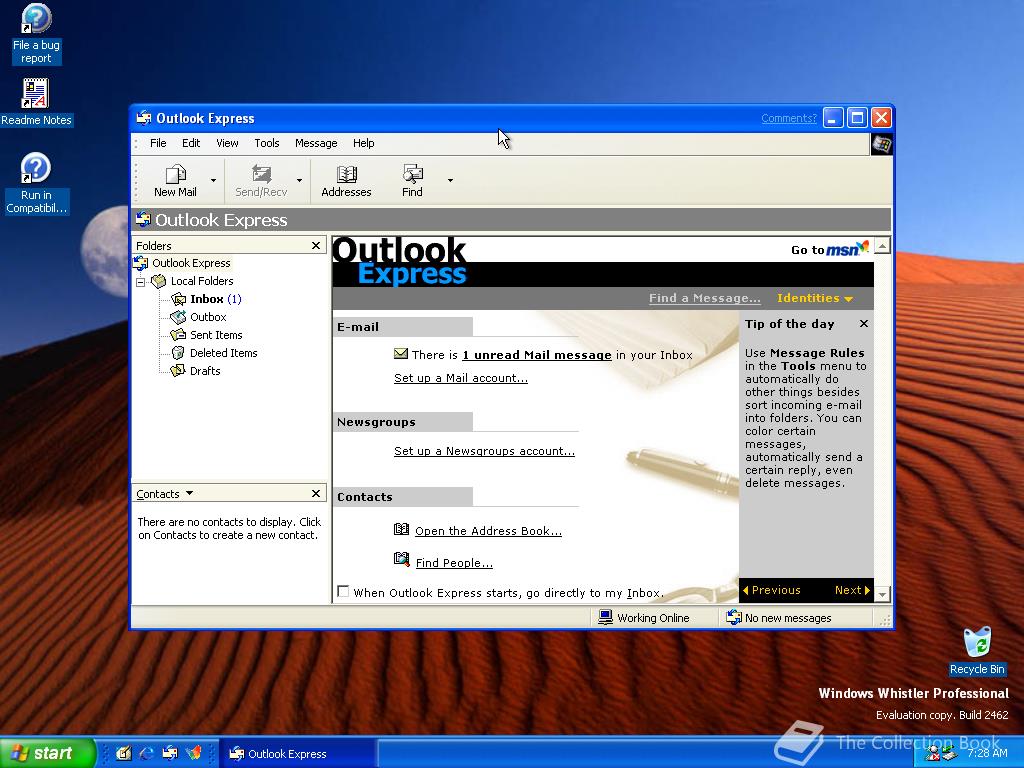Click the Outlook Express quick launch icon
This screenshot has height=768, width=1024.
coord(170,754)
